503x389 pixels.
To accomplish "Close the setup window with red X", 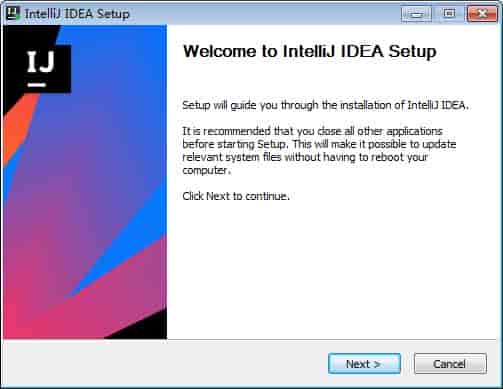I will coord(482,14).
